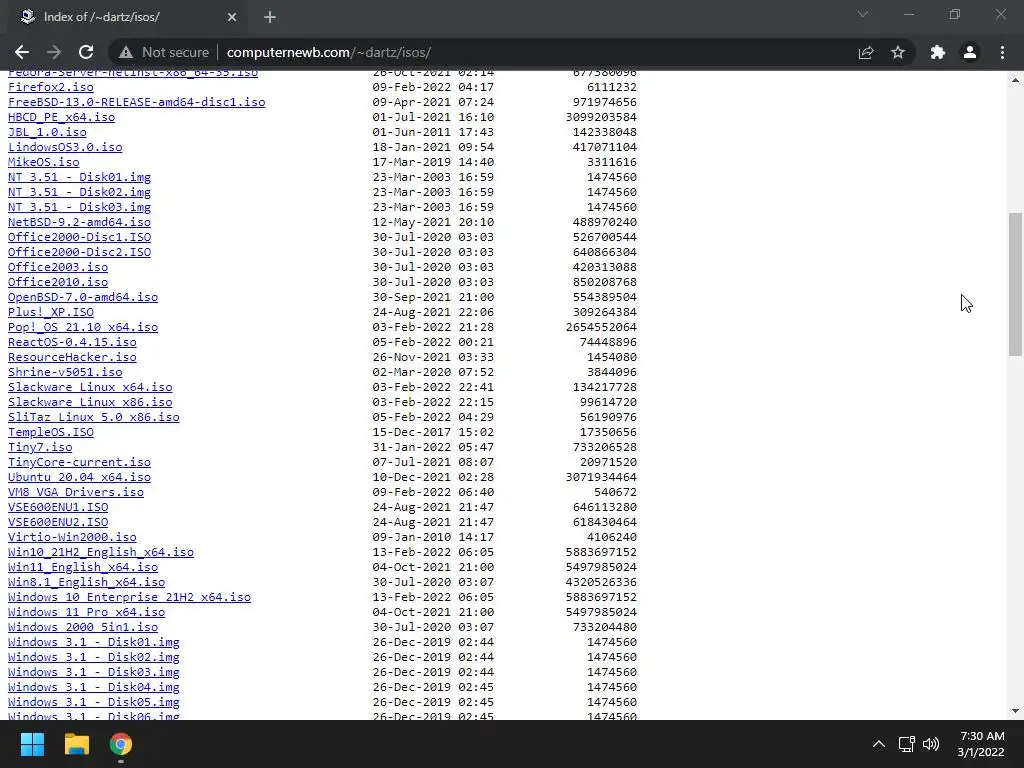Open network status in system tray

(x=906, y=744)
